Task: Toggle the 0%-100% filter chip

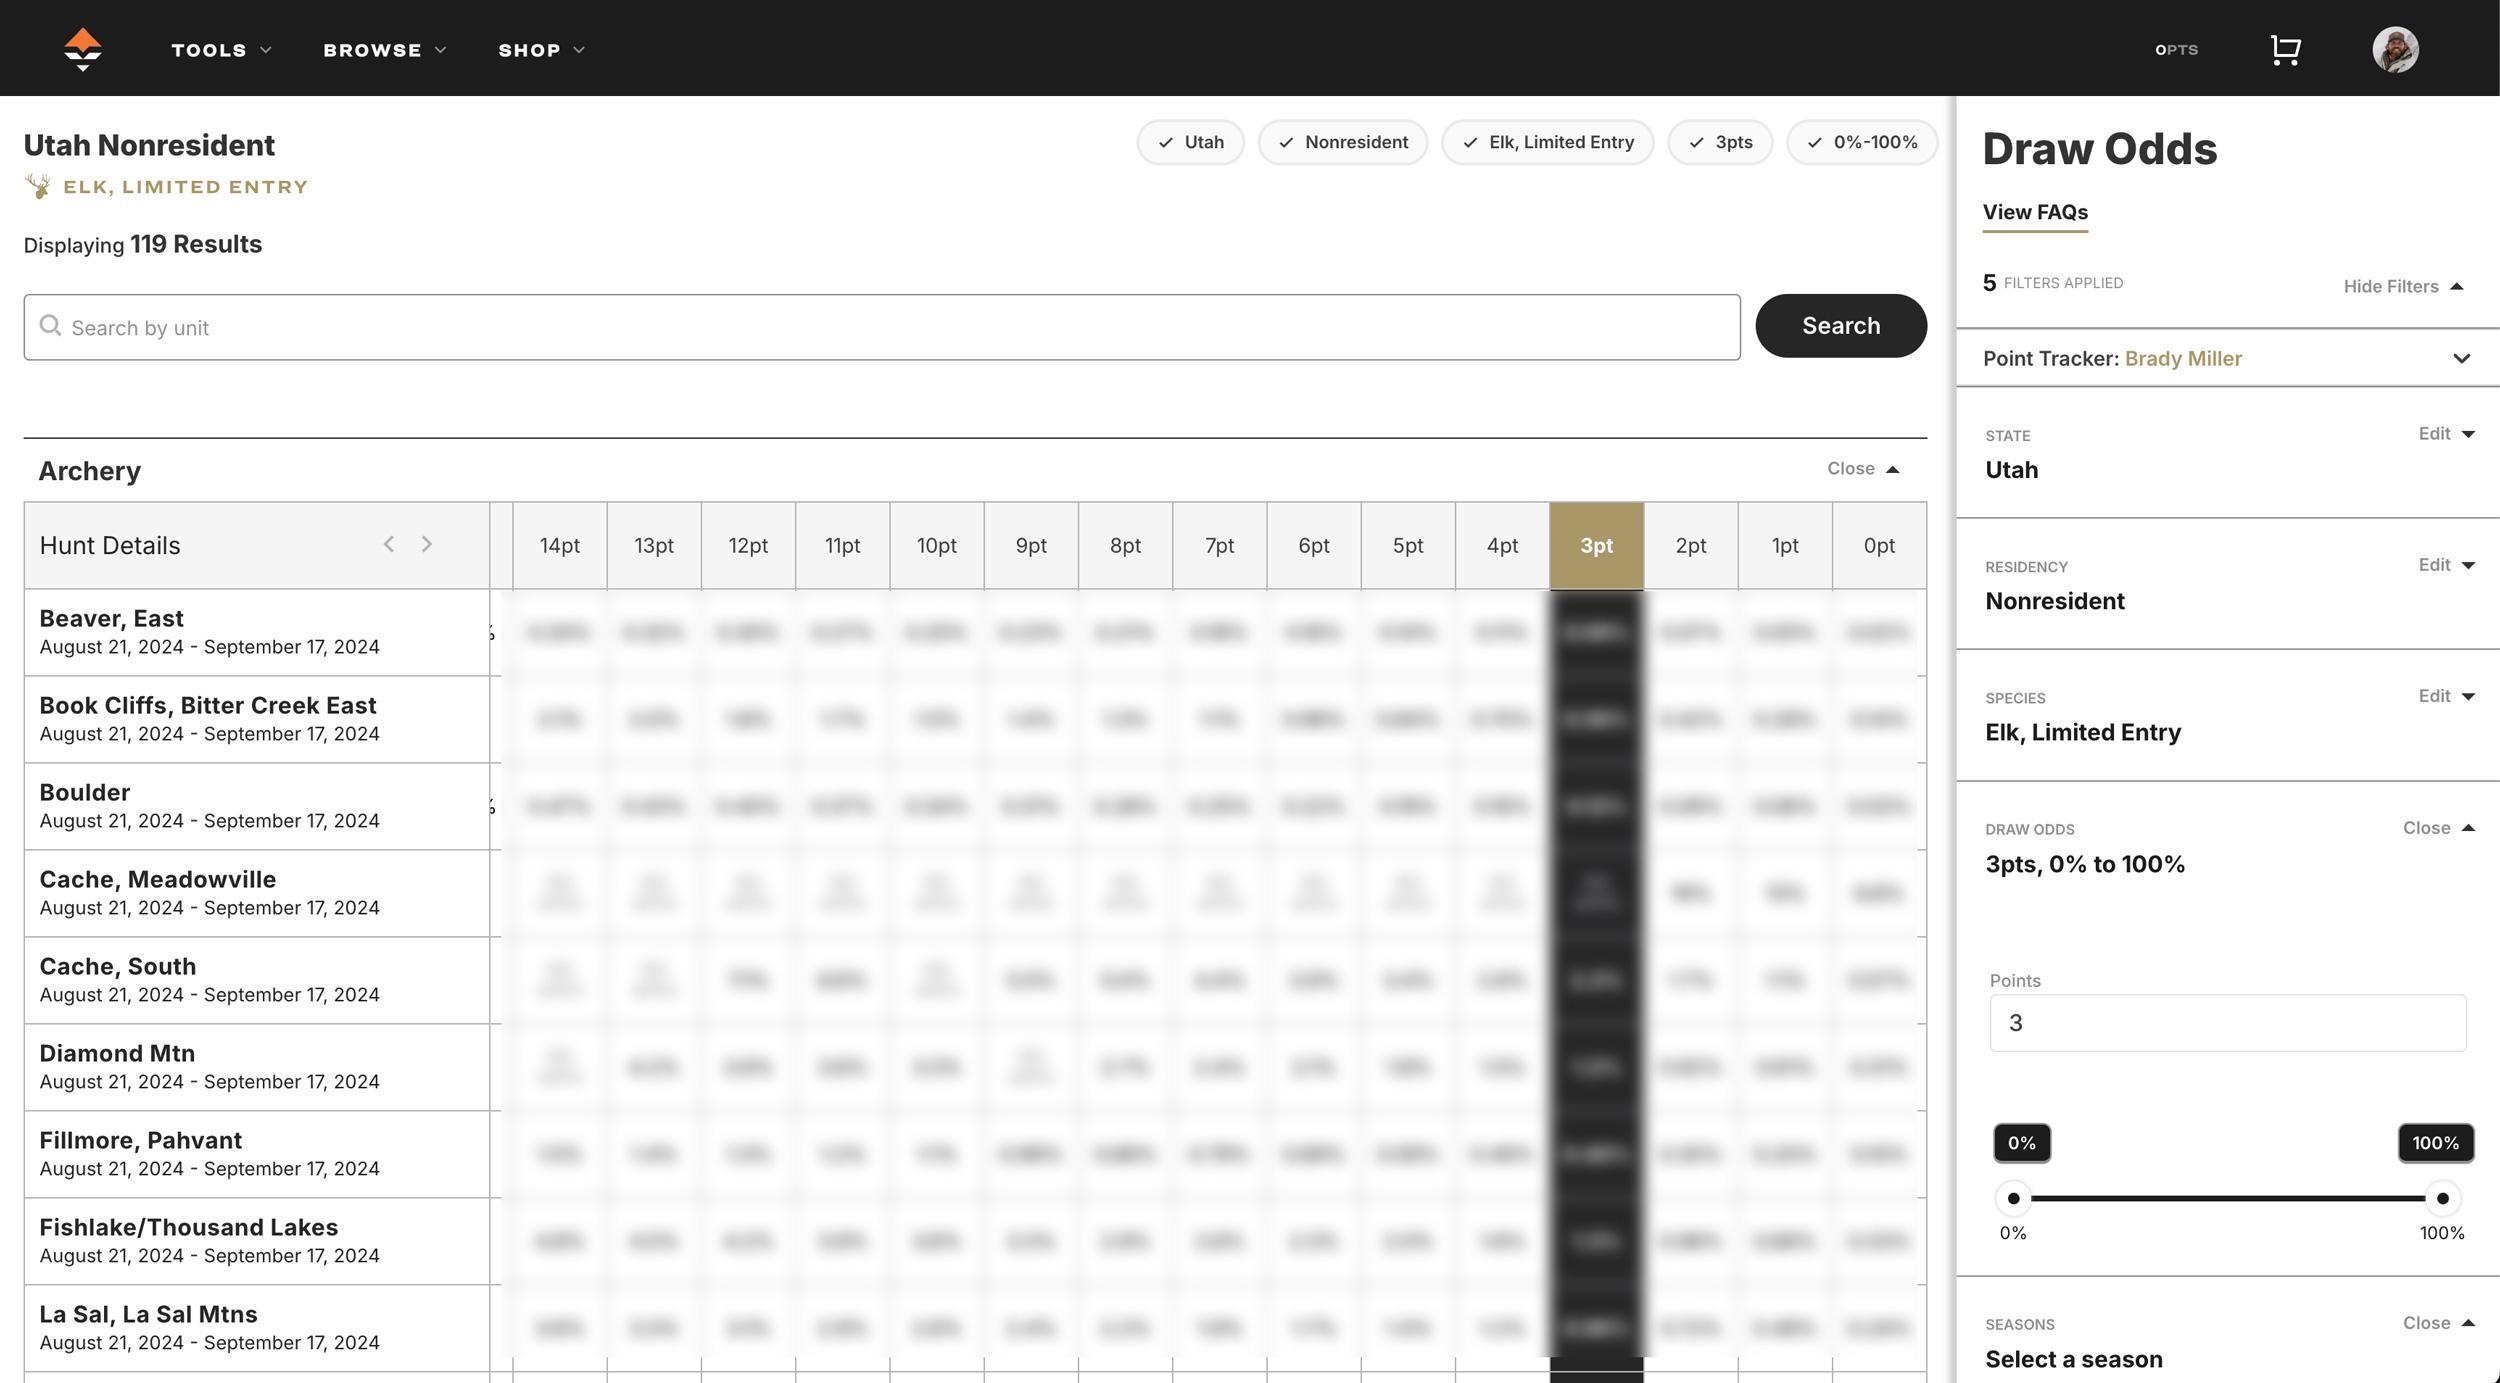Action: coord(1862,142)
